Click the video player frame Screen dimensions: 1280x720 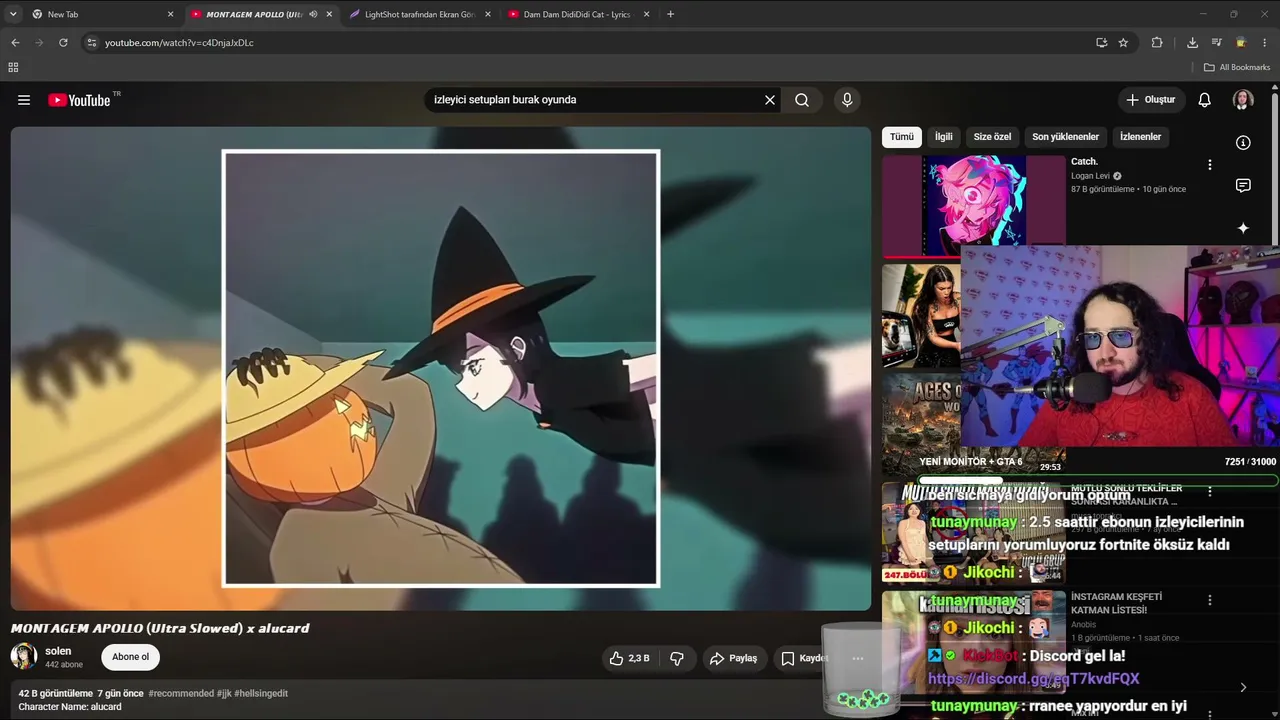coord(441,368)
